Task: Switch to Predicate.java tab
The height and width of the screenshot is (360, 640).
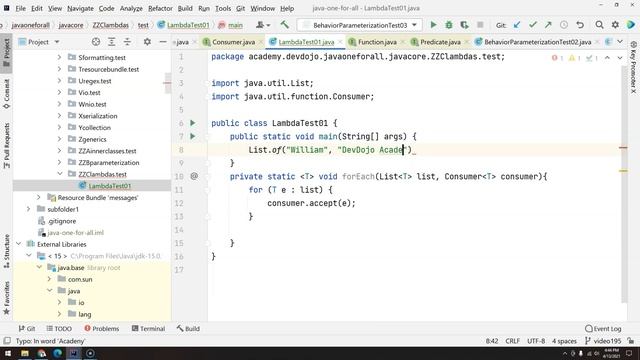Action: (440, 42)
